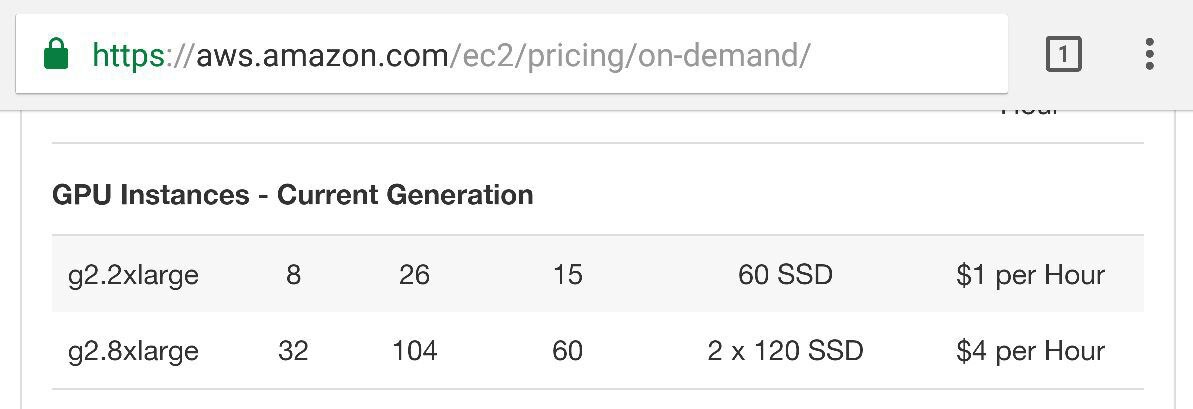Click the vCPU value 32 for g2.8xlarge
1193x409 pixels.
point(293,351)
